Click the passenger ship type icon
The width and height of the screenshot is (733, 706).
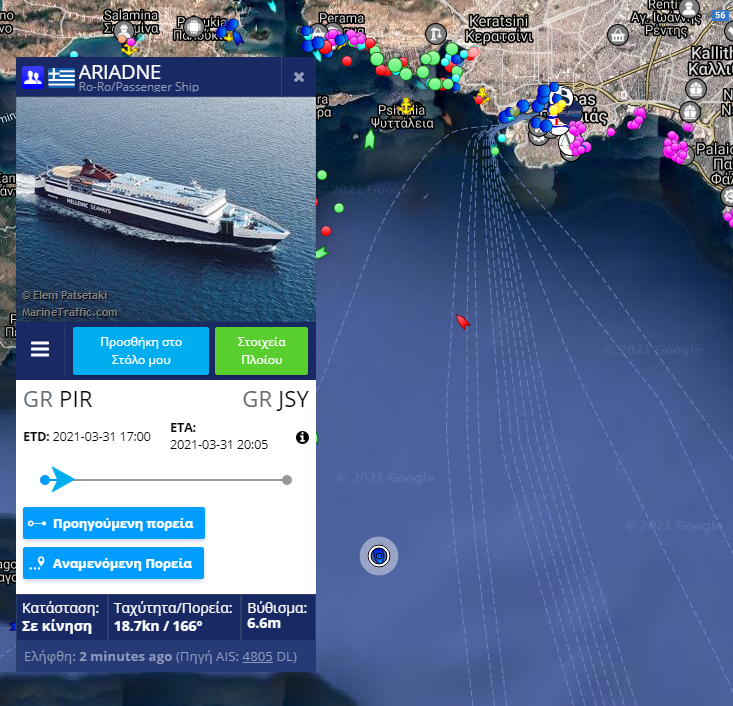33,77
